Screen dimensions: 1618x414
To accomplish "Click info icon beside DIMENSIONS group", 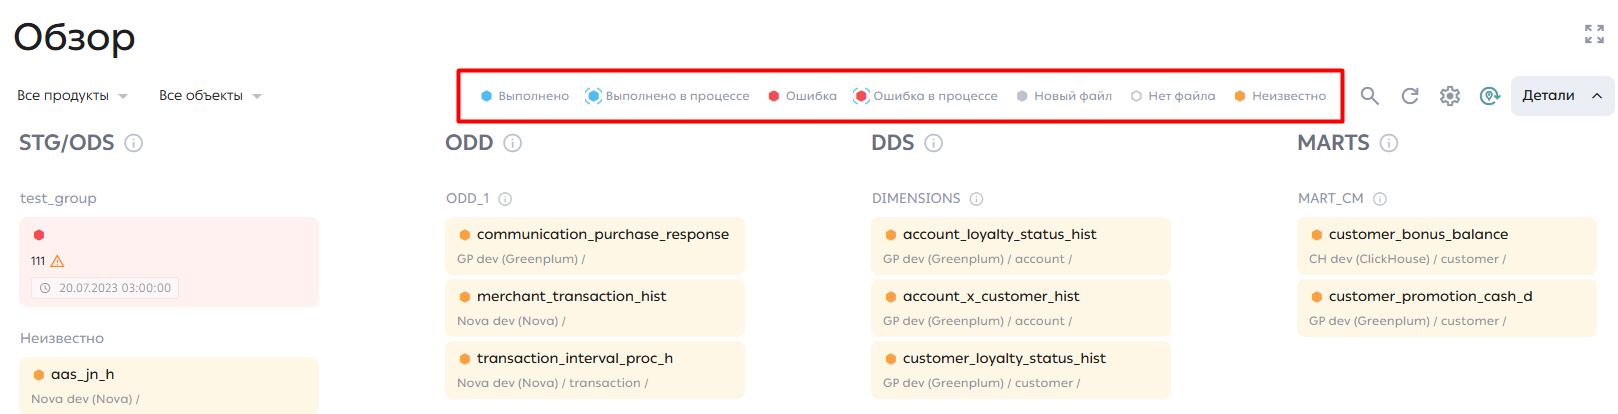I will (x=976, y=199).
